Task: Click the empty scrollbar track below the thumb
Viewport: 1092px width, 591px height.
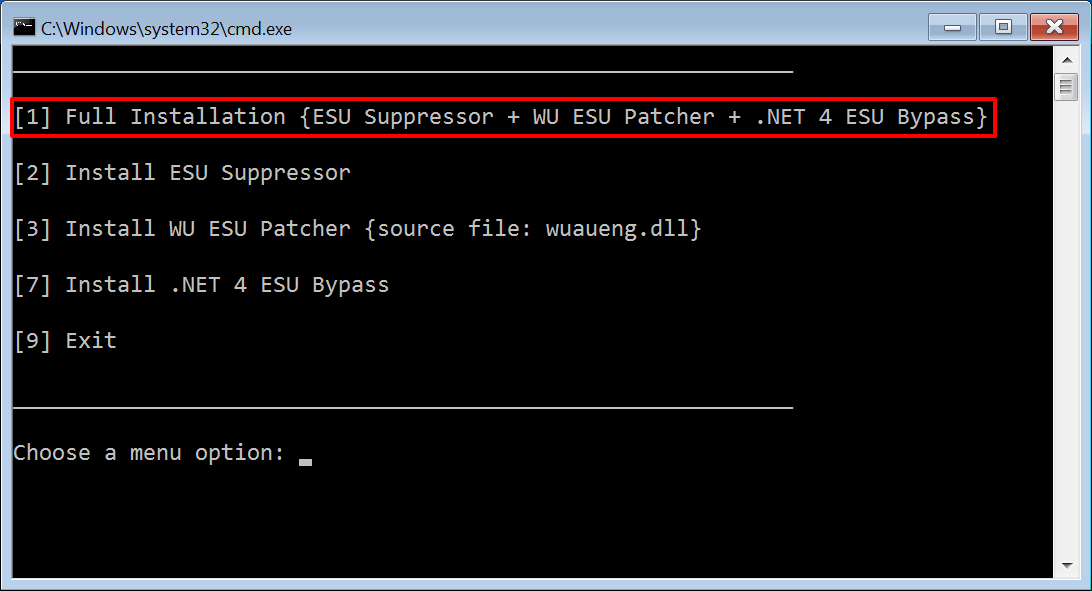Action: pyautogui.click(x=1066, y=327)
